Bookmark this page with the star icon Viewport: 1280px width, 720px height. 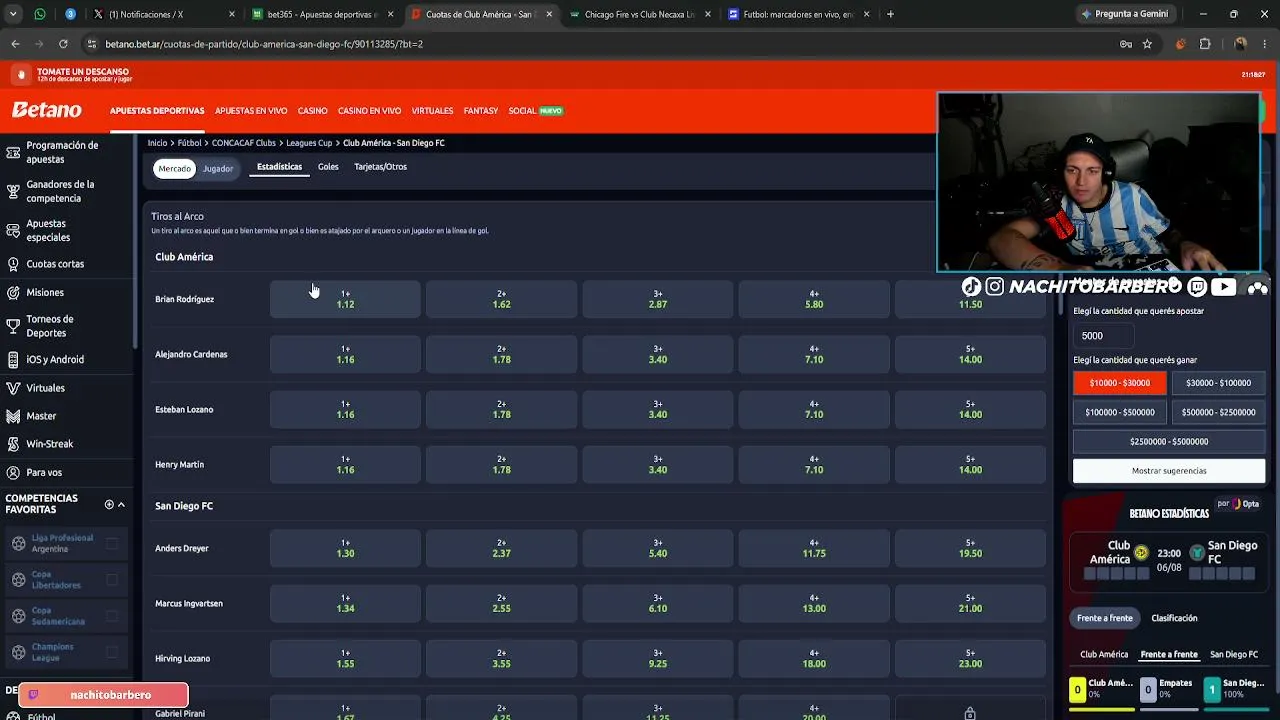click(x=1147, y=44)
